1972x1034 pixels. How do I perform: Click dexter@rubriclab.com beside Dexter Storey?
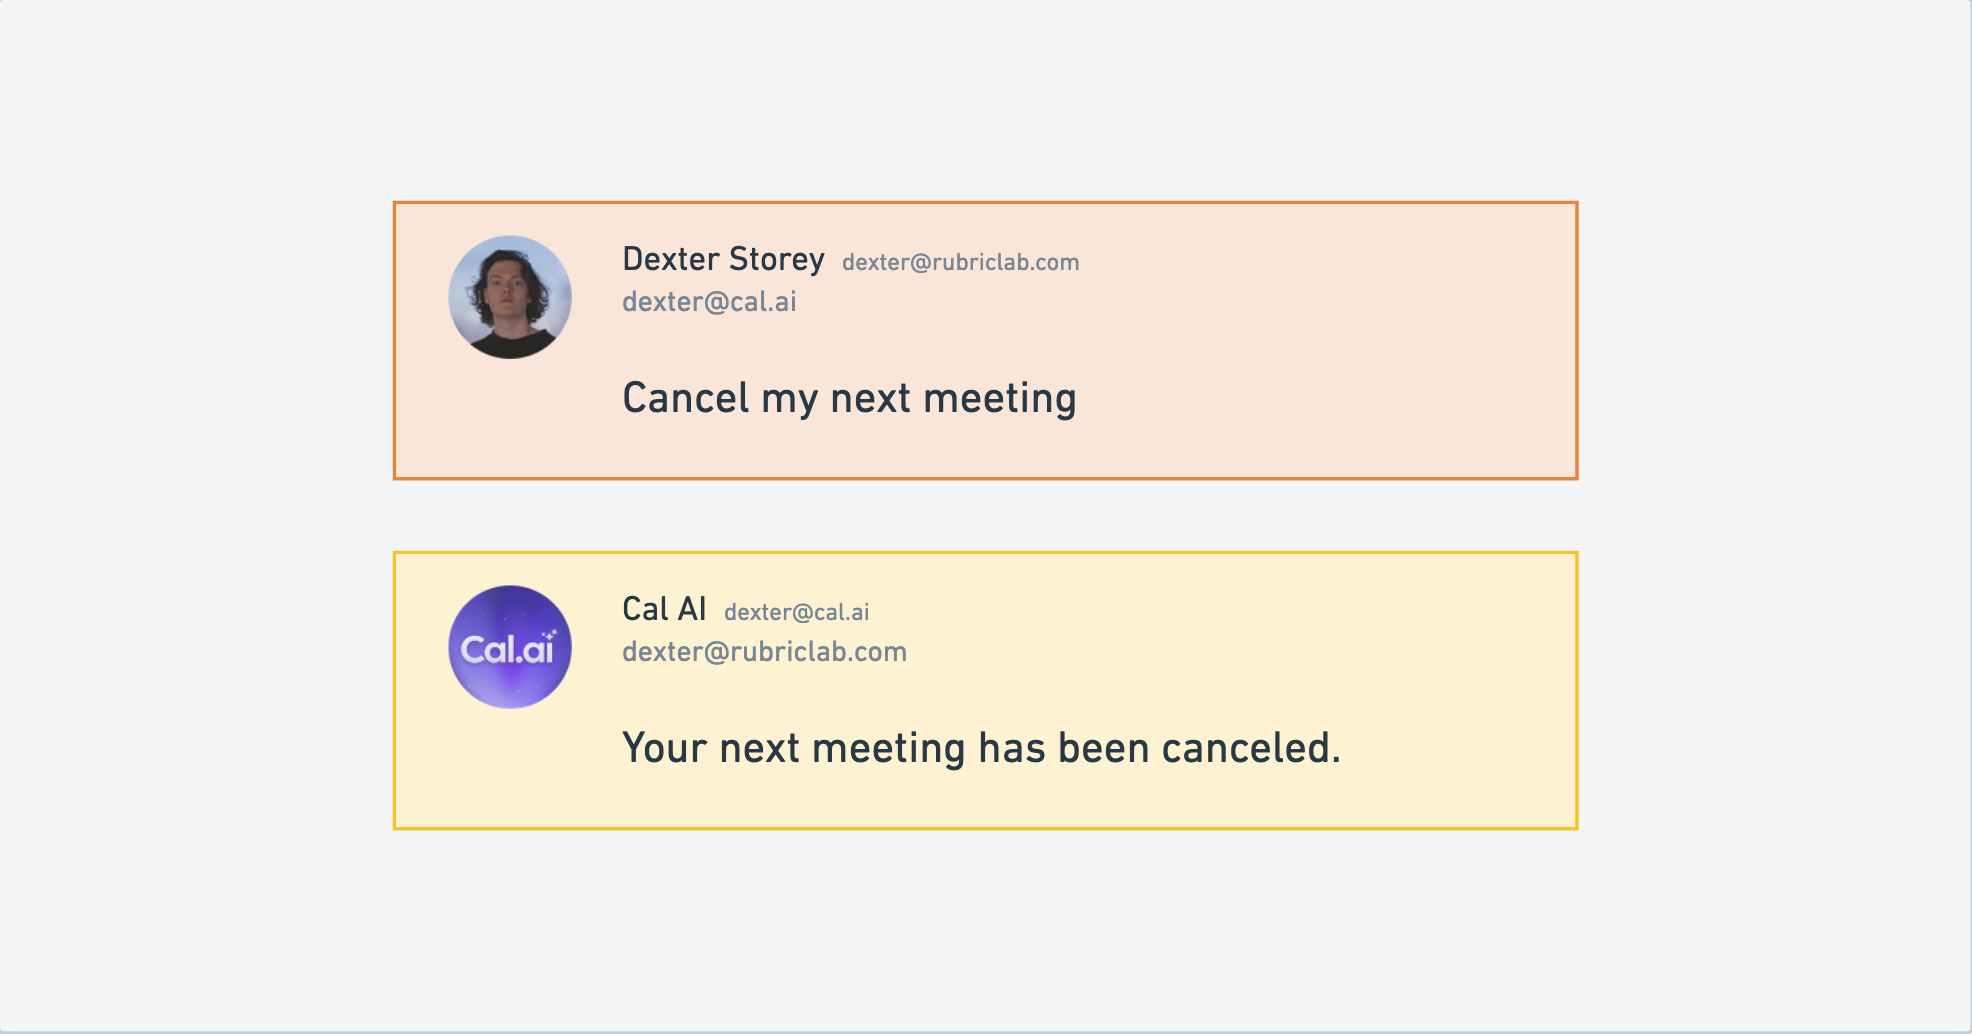coord(960,262)
